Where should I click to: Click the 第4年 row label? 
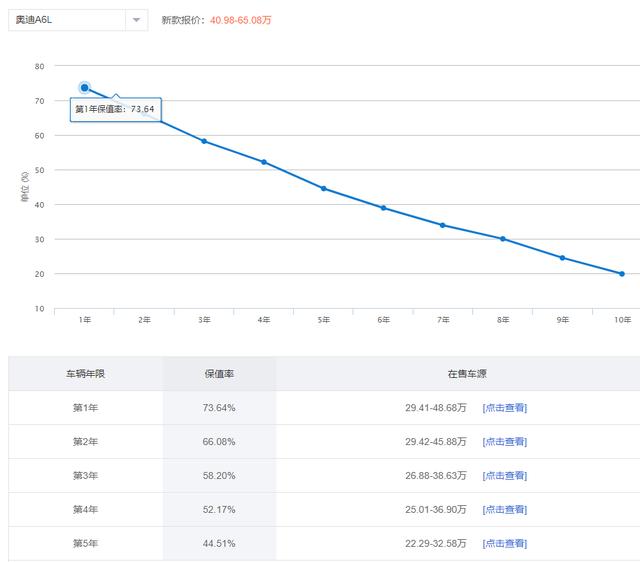click(x=85, y=509)
